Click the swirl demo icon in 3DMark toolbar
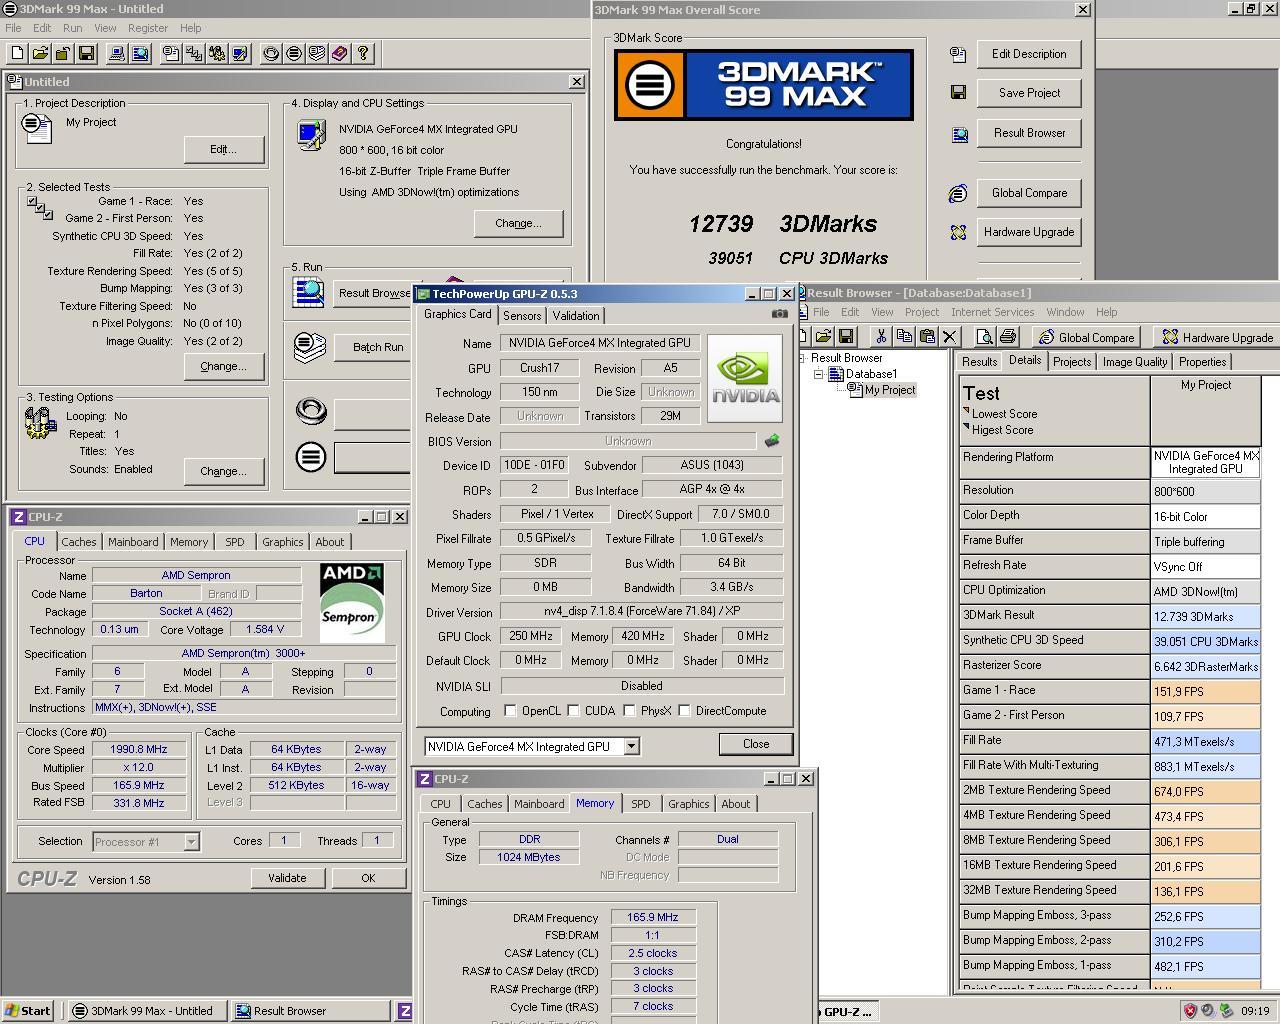1280x1024 pixels. tap(271, 53)
